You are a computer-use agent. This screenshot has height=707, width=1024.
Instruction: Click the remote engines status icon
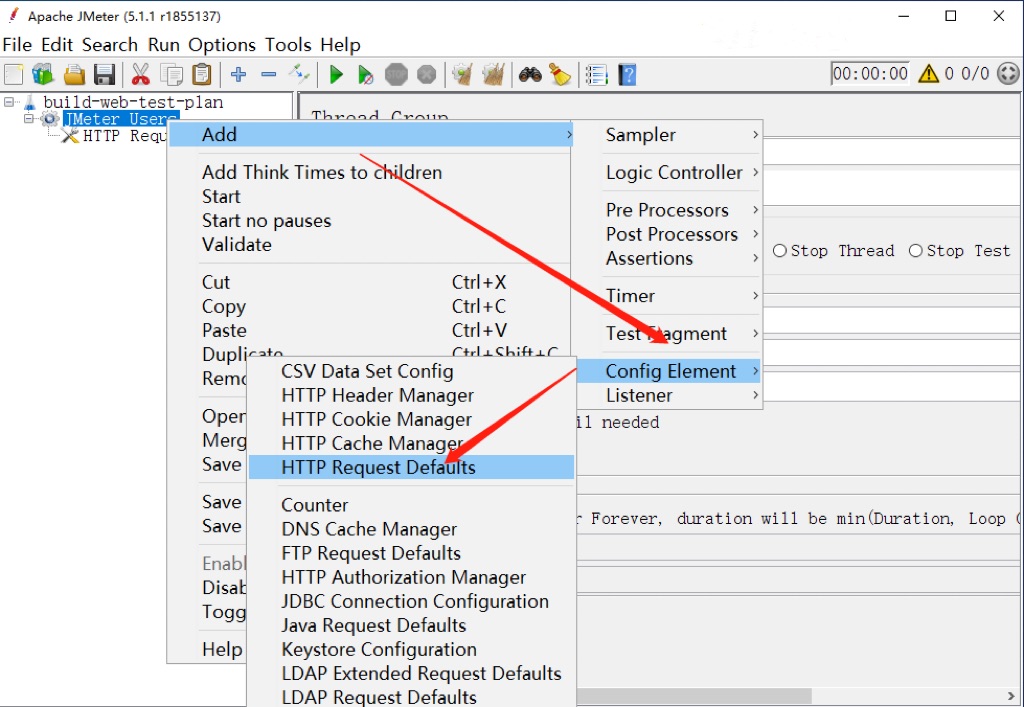coord(1009,74)
